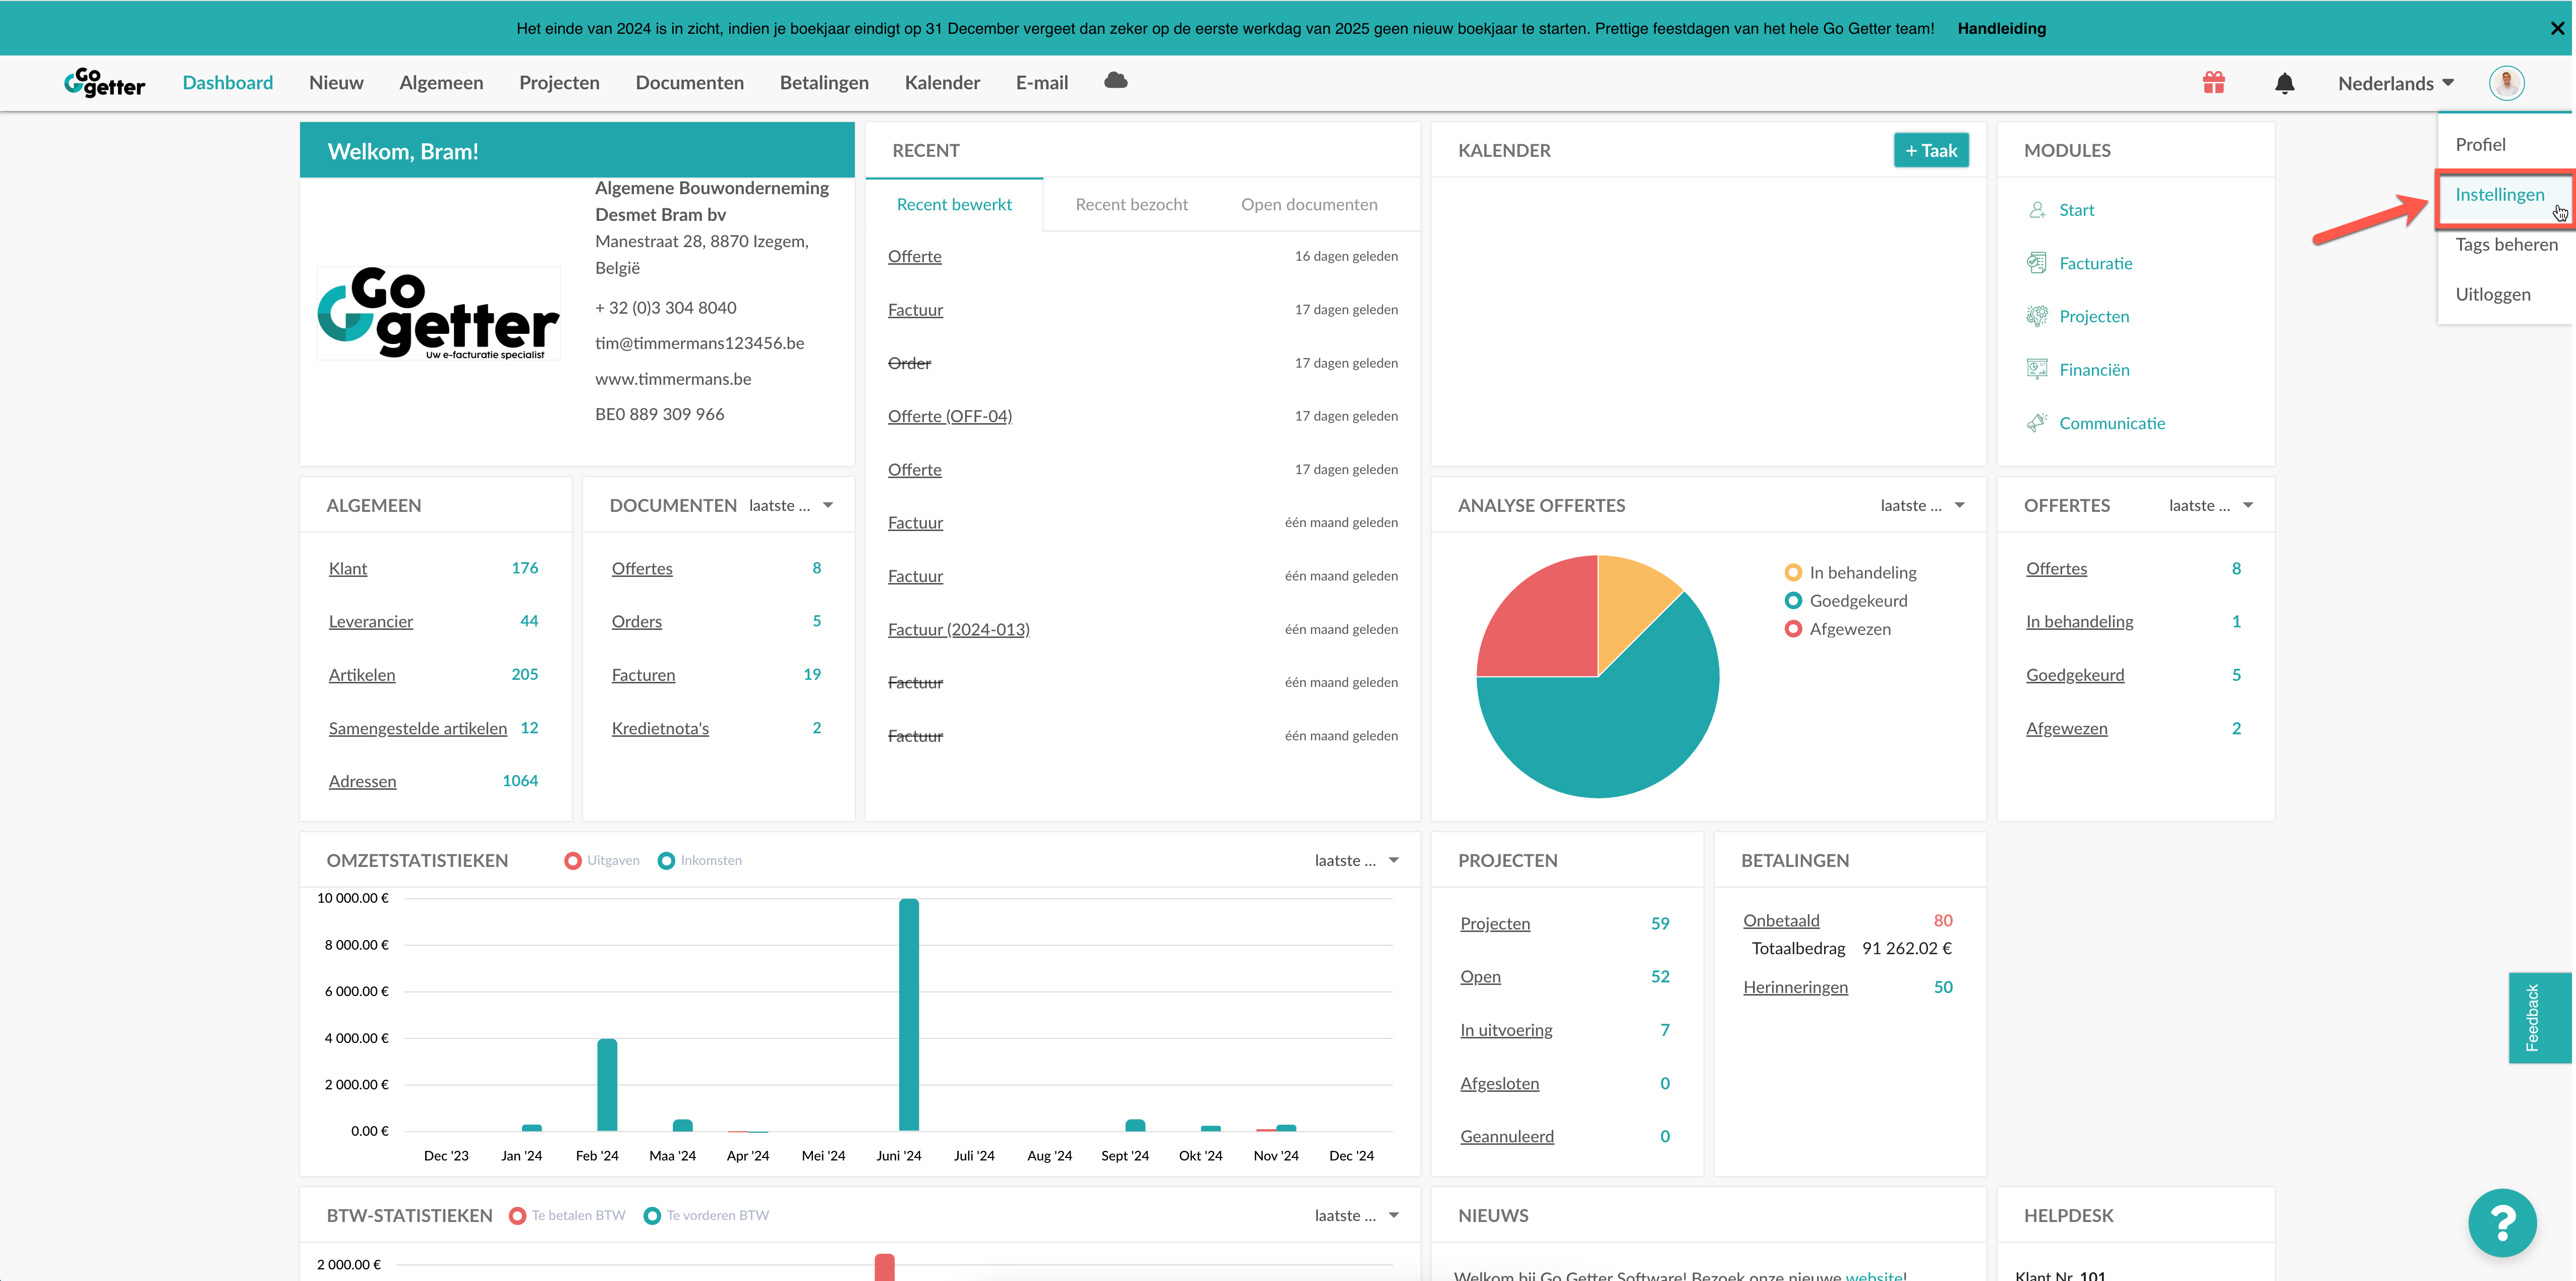Choose Tags beheren from user menu
This screenshot has height=1281, width=2576.
coord(2506,245)
